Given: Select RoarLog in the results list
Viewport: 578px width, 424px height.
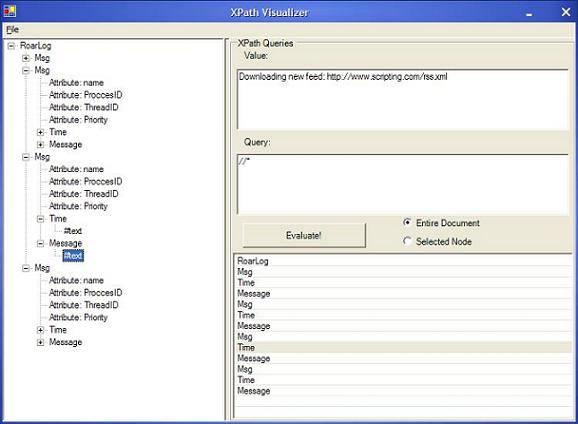Looking at the screenshot, I should click(253, 261).
